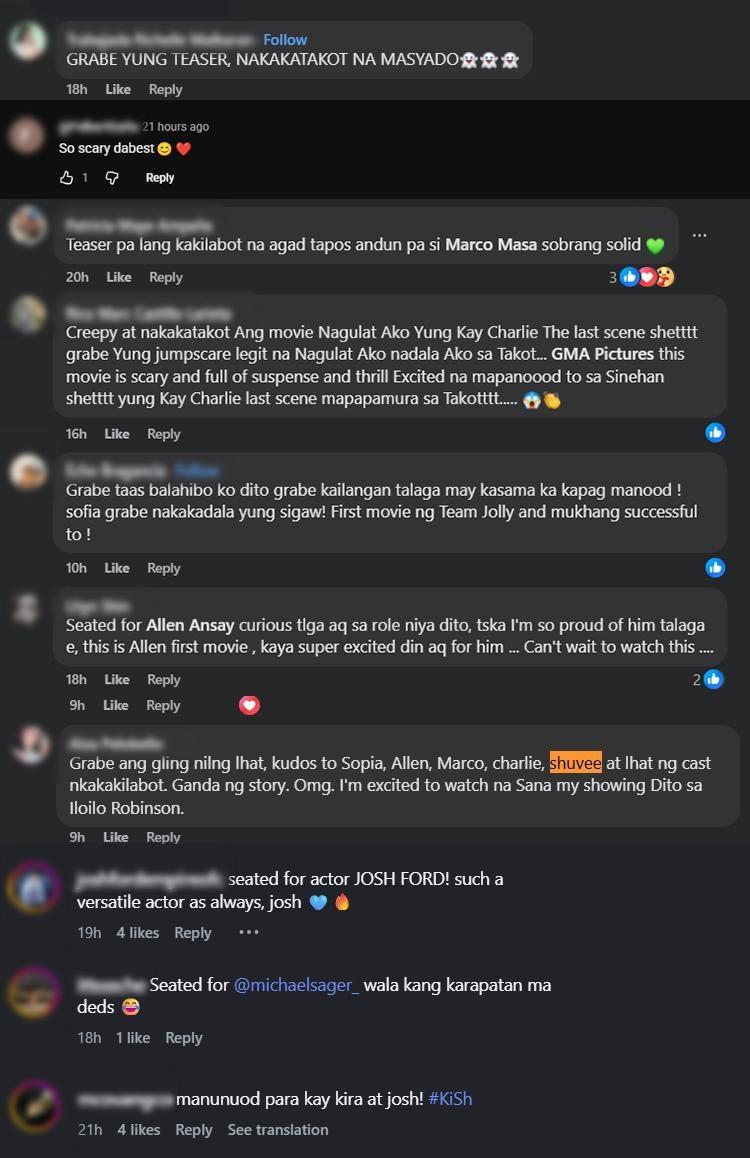This screenshot has height=1158, width=750.
Task: Reply to the Iloilo Robinson comment
Action: pyautogui.click(x=164, y=837)
